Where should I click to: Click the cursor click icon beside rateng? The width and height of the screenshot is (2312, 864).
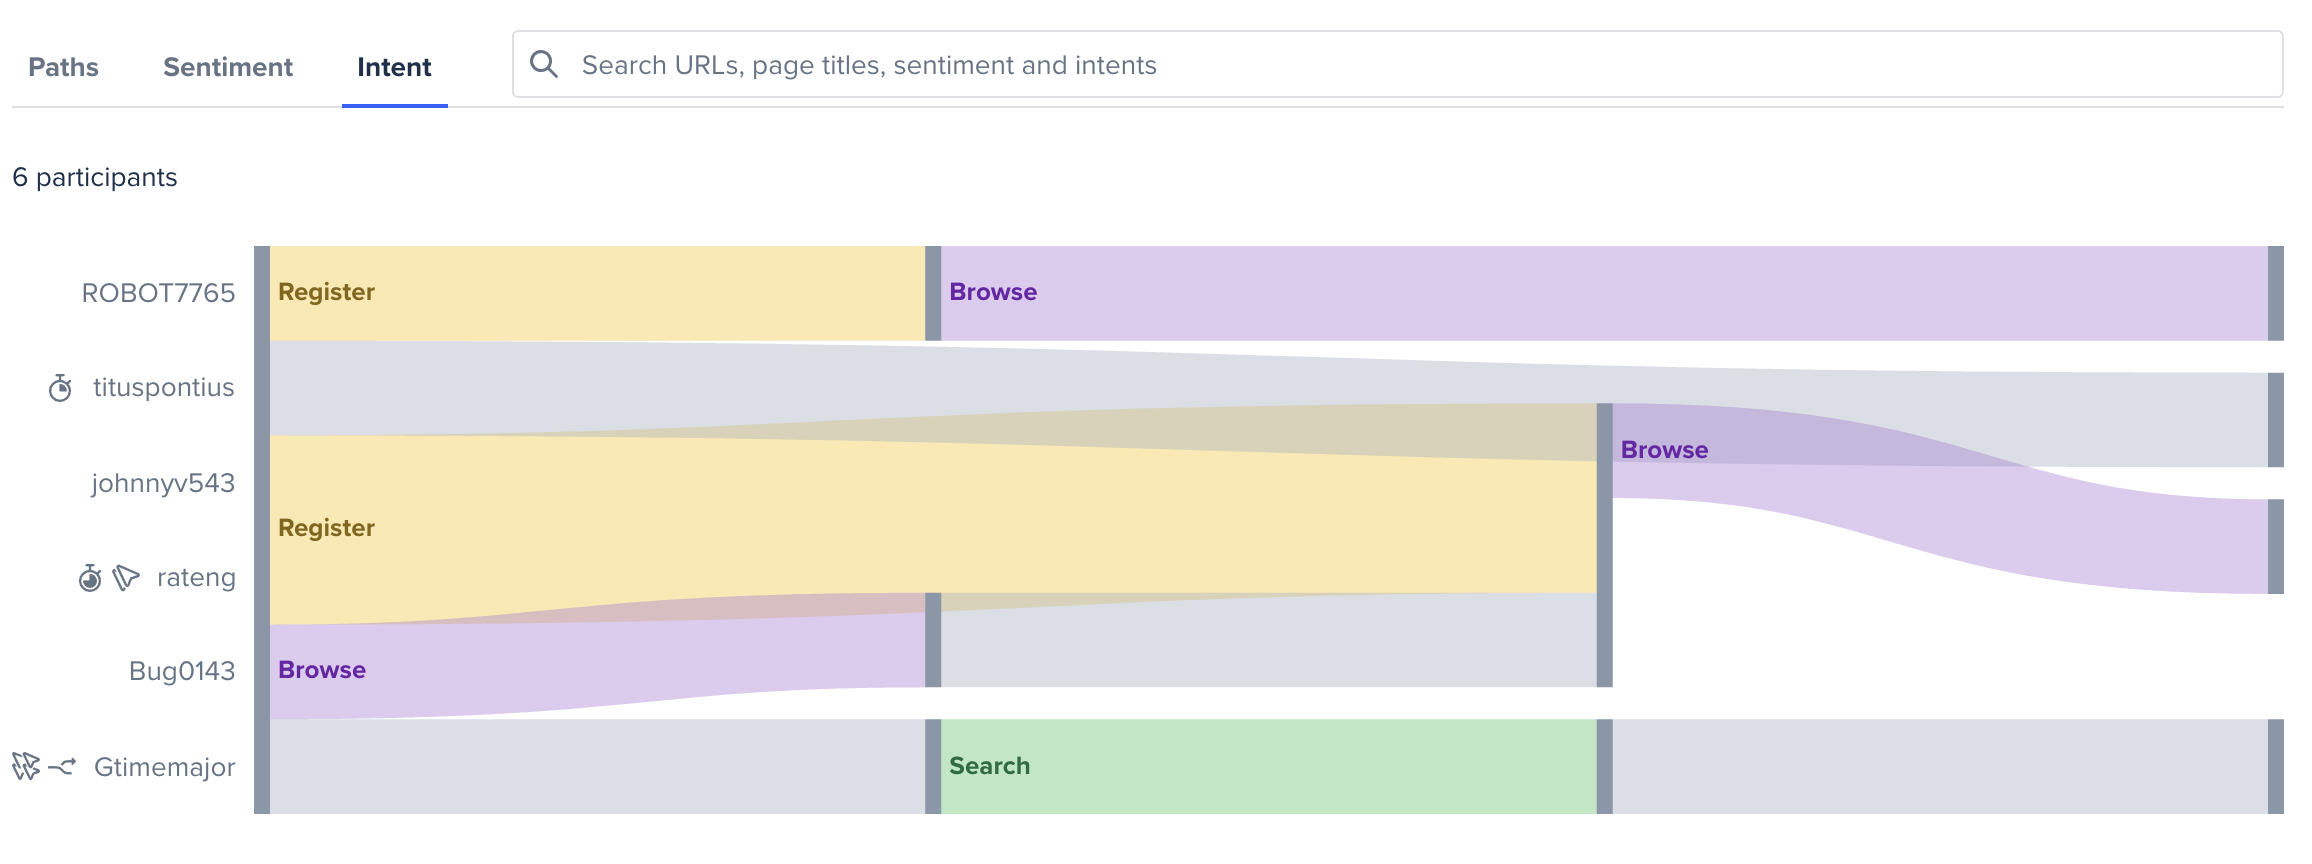[126, 578]
